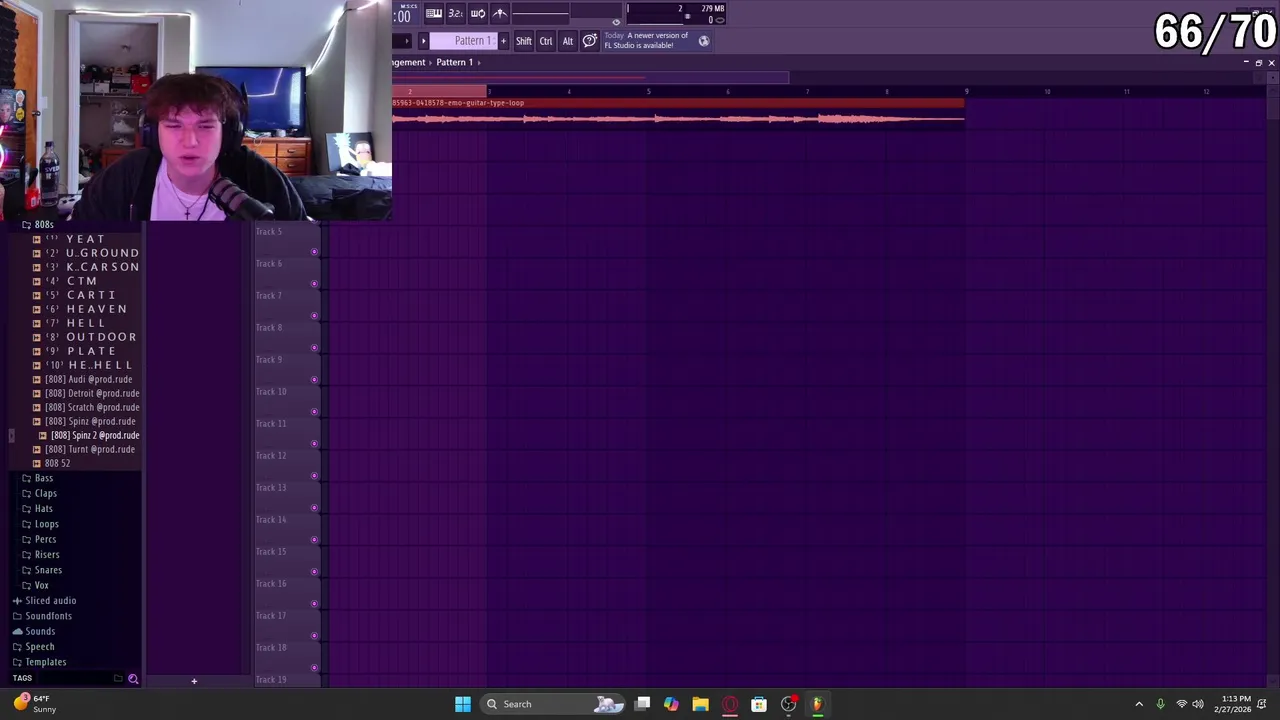Click the arrow after Pattern 1 breadcrumb

pyautogui.click(x=479, y=62)
